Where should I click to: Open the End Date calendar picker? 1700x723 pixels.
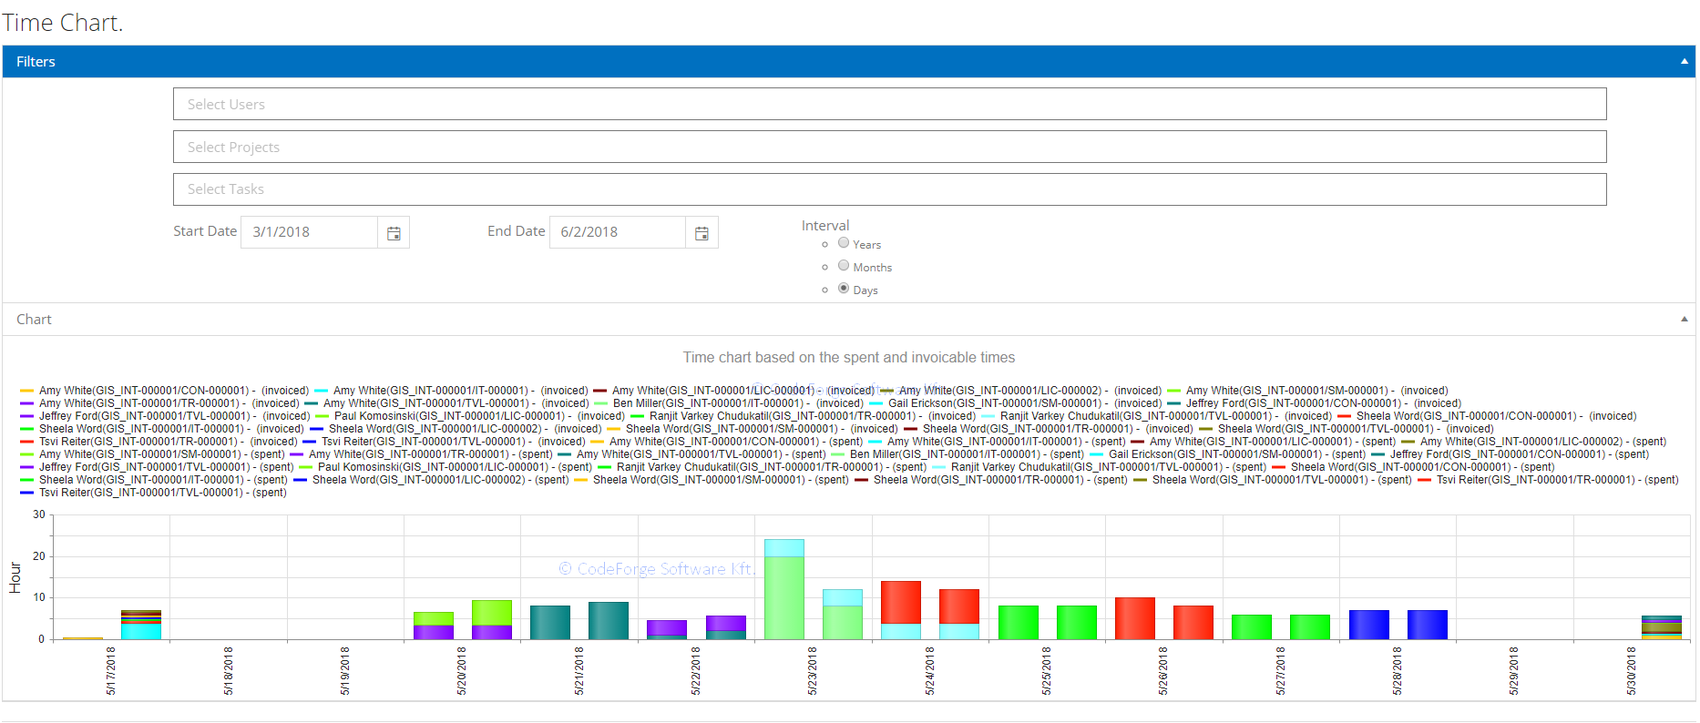point(702,233)
